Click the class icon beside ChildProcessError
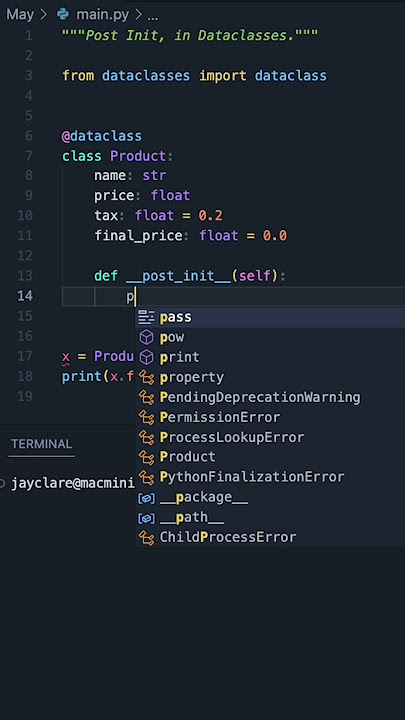The height and width of the screenshot is (720, 405). click(146, 538)
